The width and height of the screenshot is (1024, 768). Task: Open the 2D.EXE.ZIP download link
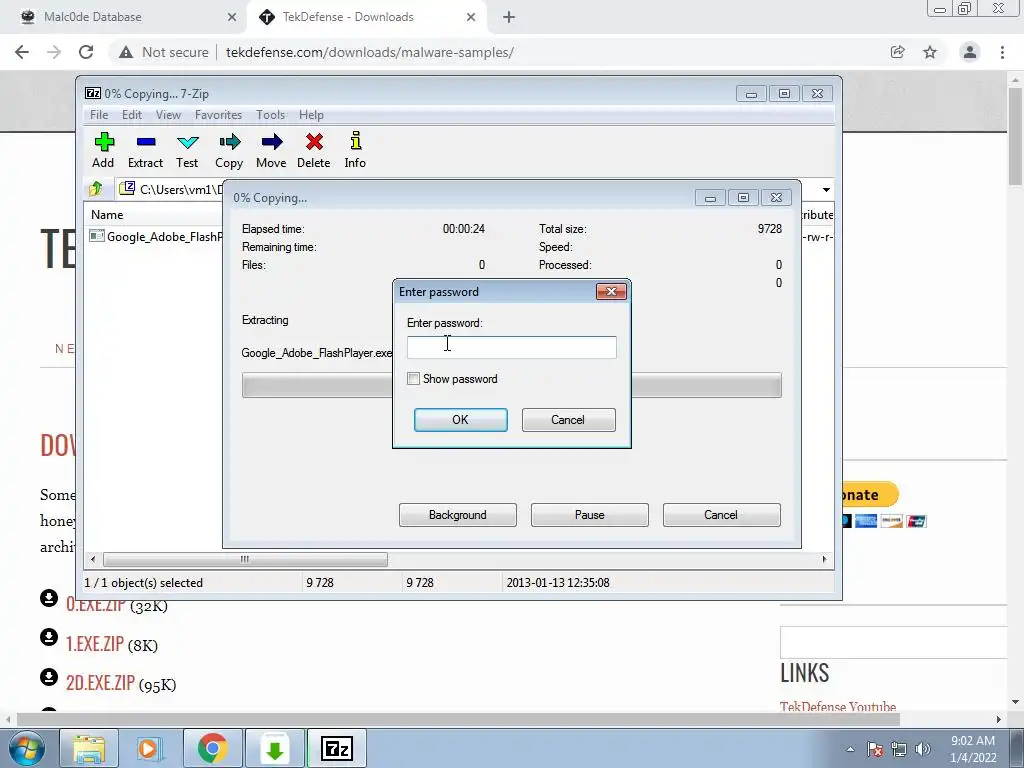tap(101, 683)
